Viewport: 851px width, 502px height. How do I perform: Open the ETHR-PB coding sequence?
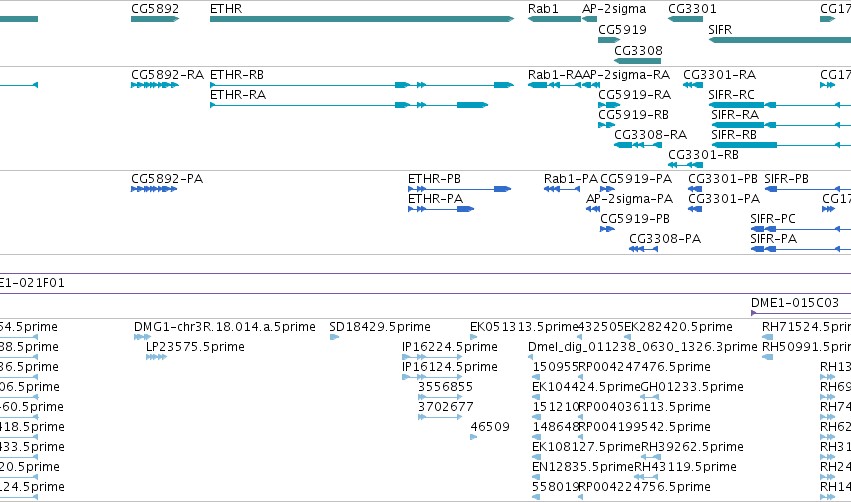[x=460, y=189]
